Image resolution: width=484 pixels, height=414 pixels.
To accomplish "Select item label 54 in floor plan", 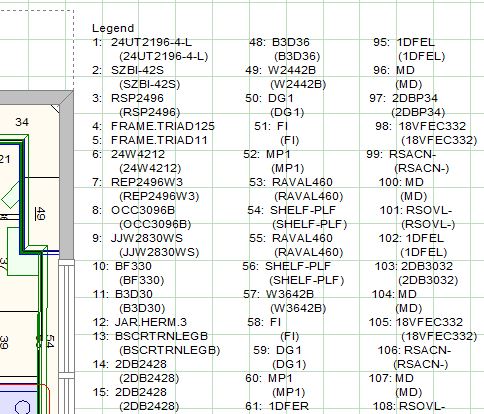I will pyautogui.click(x=49, y=341).
